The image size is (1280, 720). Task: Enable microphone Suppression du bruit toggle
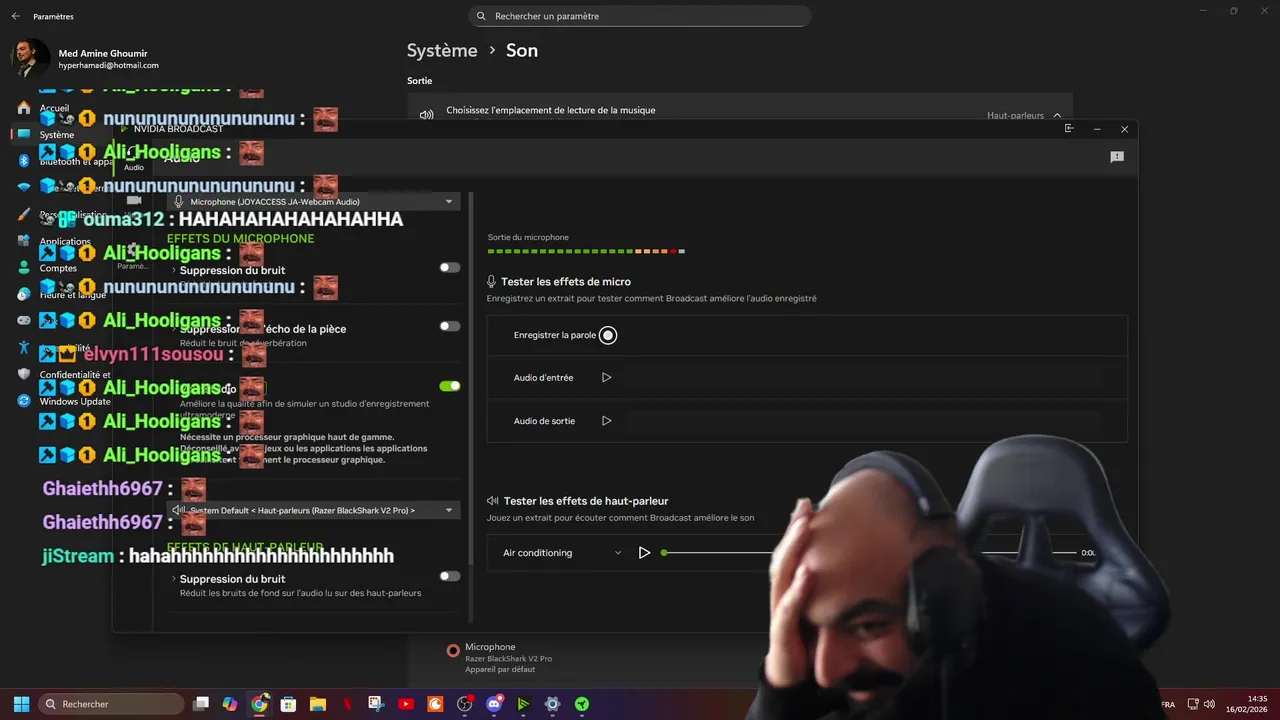click(x=450, y=268)
